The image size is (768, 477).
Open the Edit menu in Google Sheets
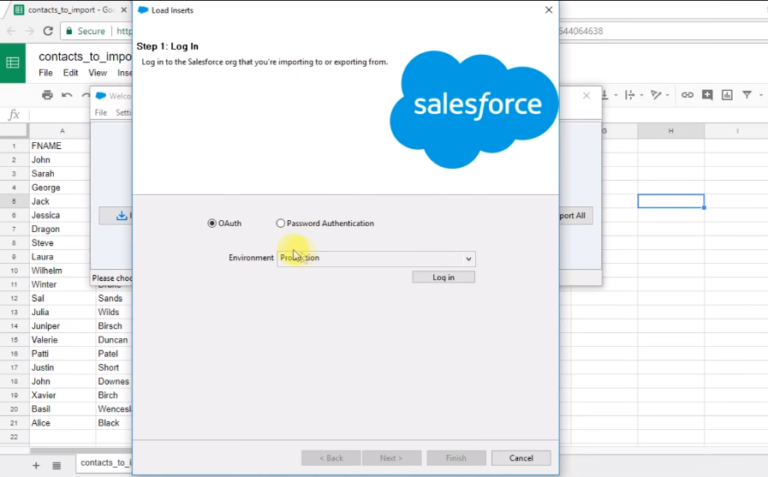click(71, 73)
